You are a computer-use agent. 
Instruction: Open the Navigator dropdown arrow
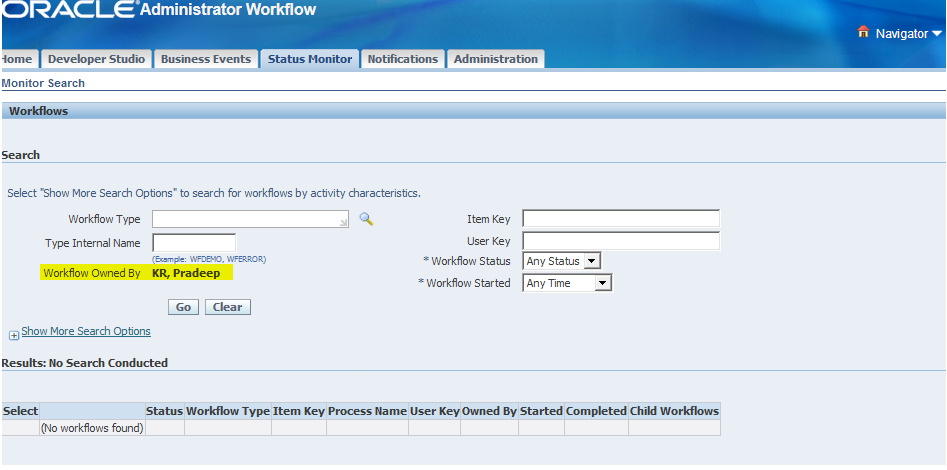click(x=937, y=34)
